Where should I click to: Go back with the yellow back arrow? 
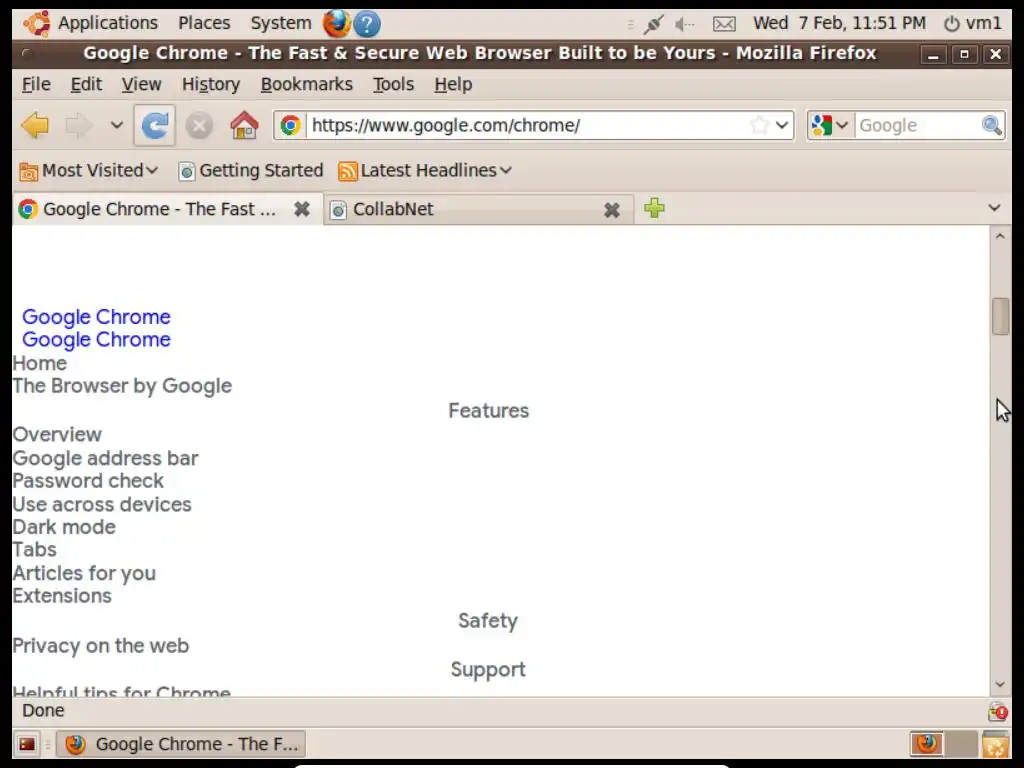click(35, 125)
